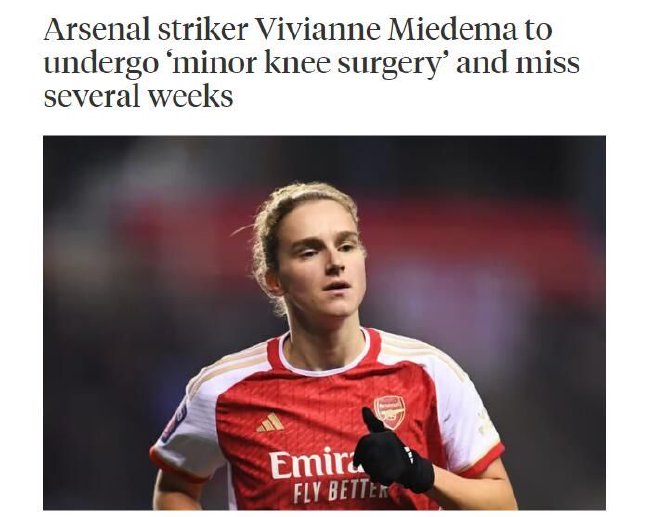
Task: Click 'several weeks' in the headline
Action: pyautogui.click(x=137, y=99)
